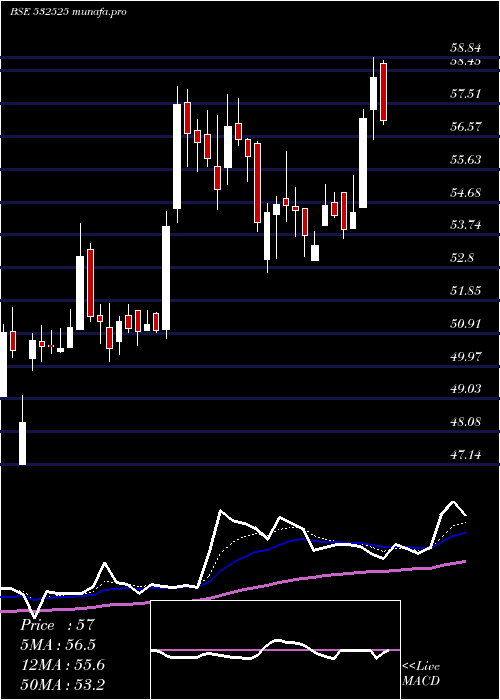Click the <<Live MACD label
The height and width of the screenshot is (700, 500).
point(421,674)
